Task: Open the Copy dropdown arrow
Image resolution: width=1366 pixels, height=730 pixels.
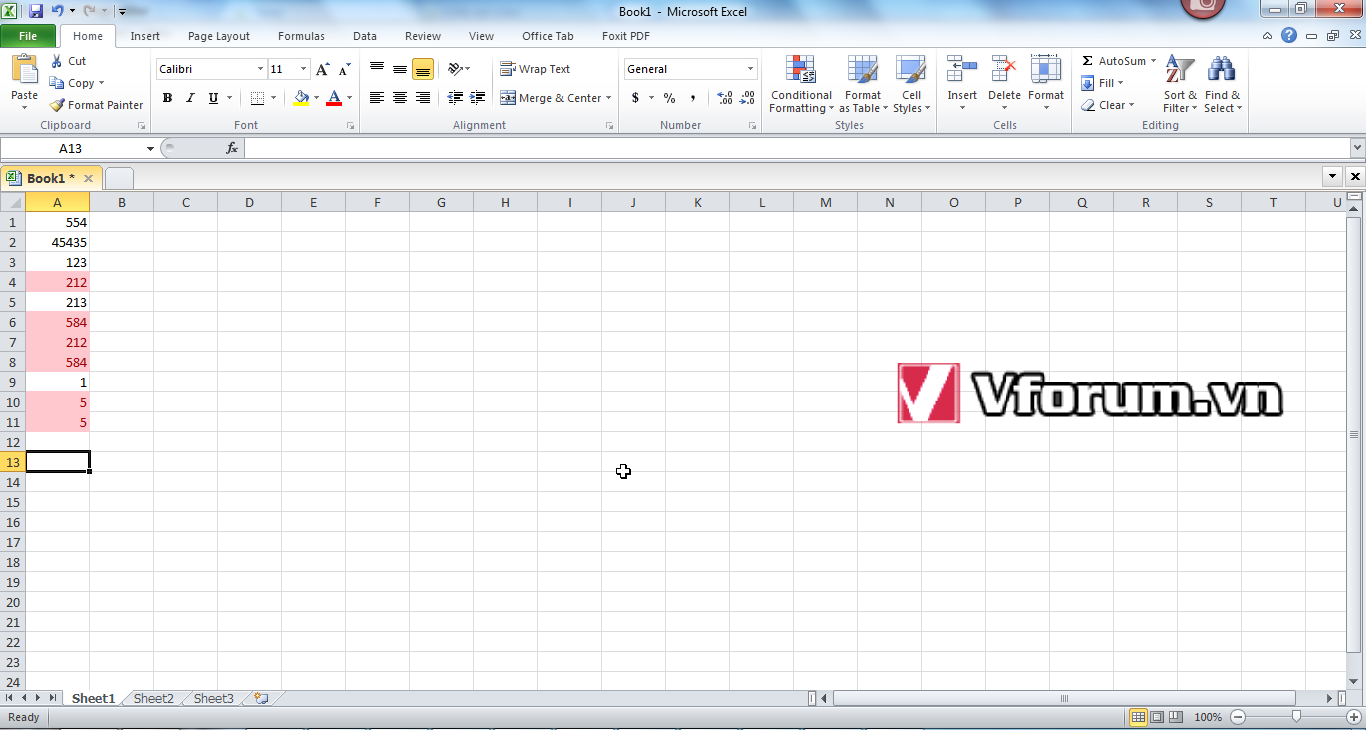Action: (x=101, y=83)
